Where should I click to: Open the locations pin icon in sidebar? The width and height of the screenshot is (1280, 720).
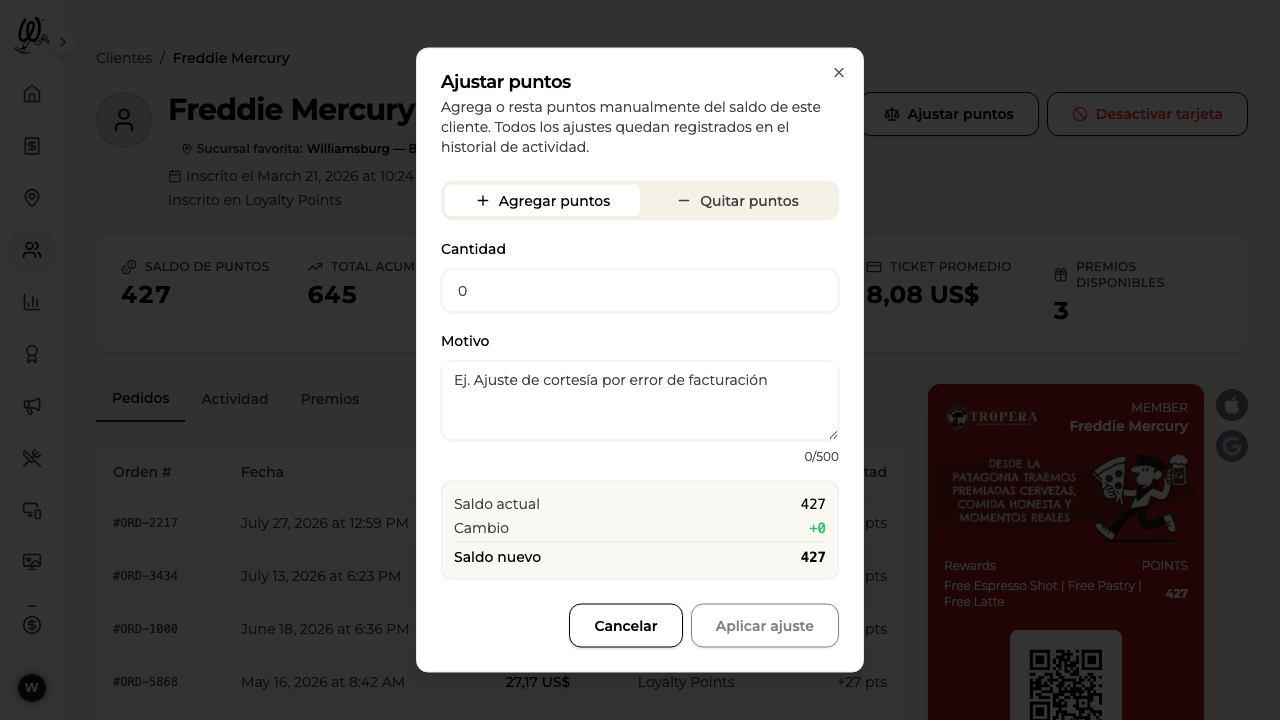coord(32,198)
